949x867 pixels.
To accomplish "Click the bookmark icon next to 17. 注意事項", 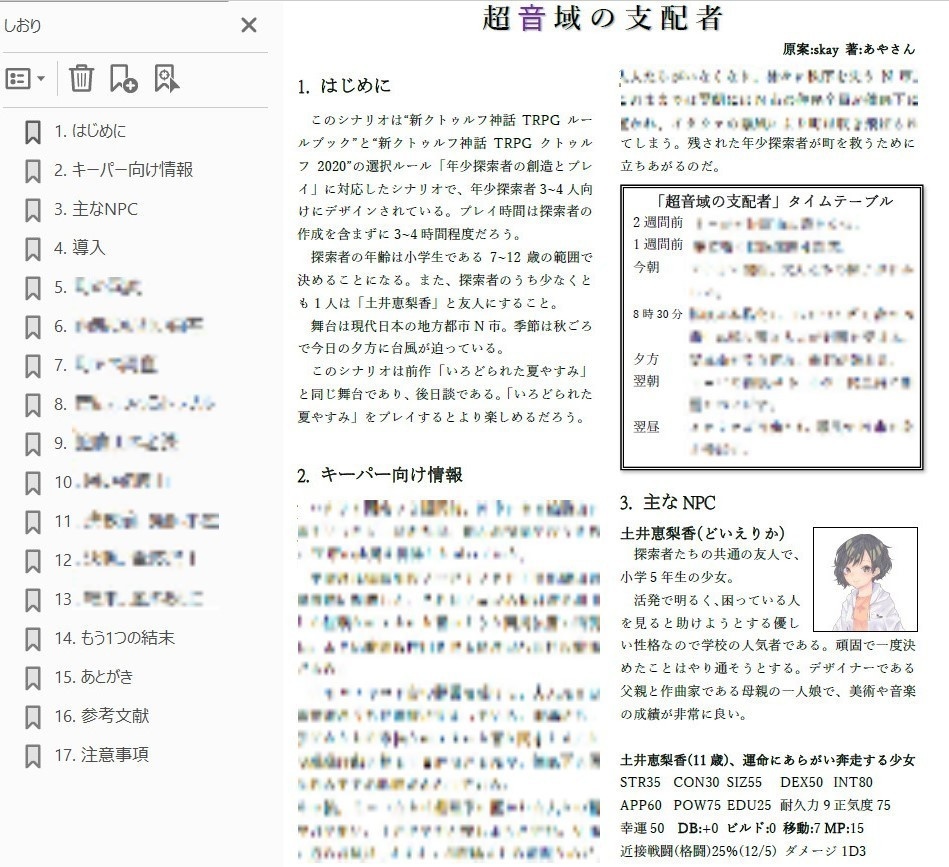I will [33, 754].
